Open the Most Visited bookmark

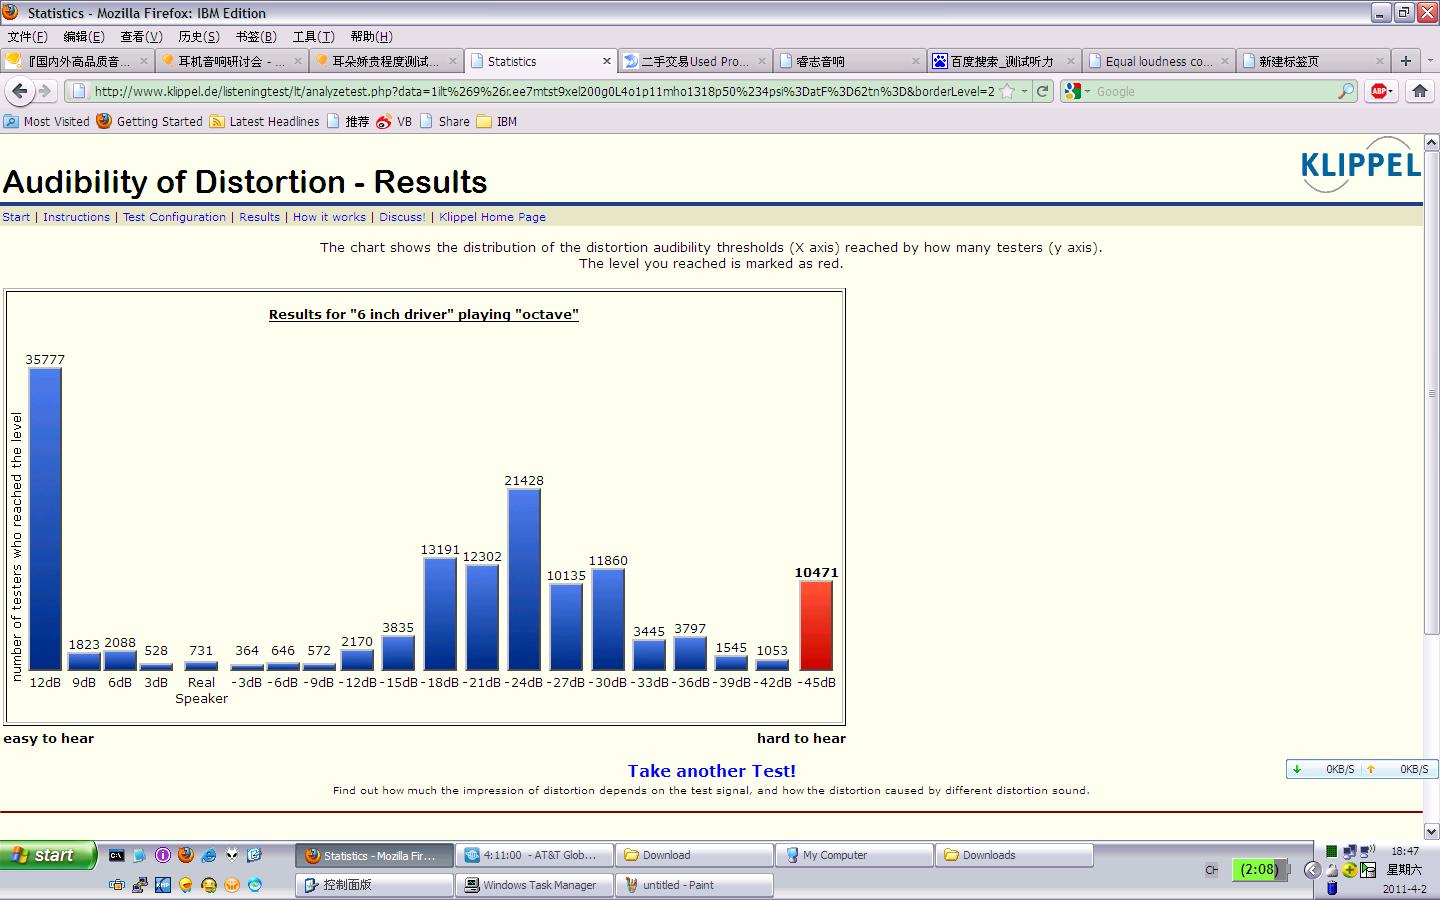coord(46,121)
